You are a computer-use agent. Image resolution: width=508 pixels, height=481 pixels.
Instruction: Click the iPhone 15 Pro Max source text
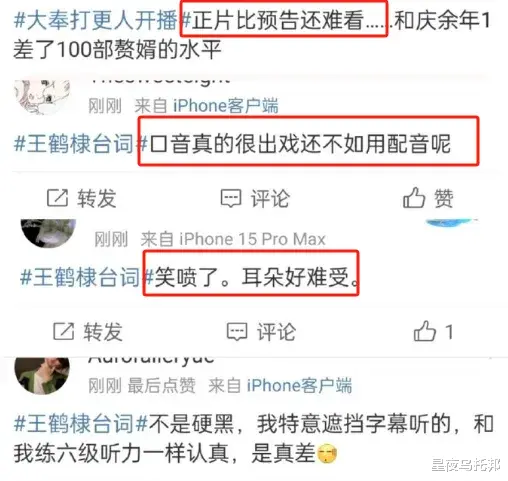[252, 239]
